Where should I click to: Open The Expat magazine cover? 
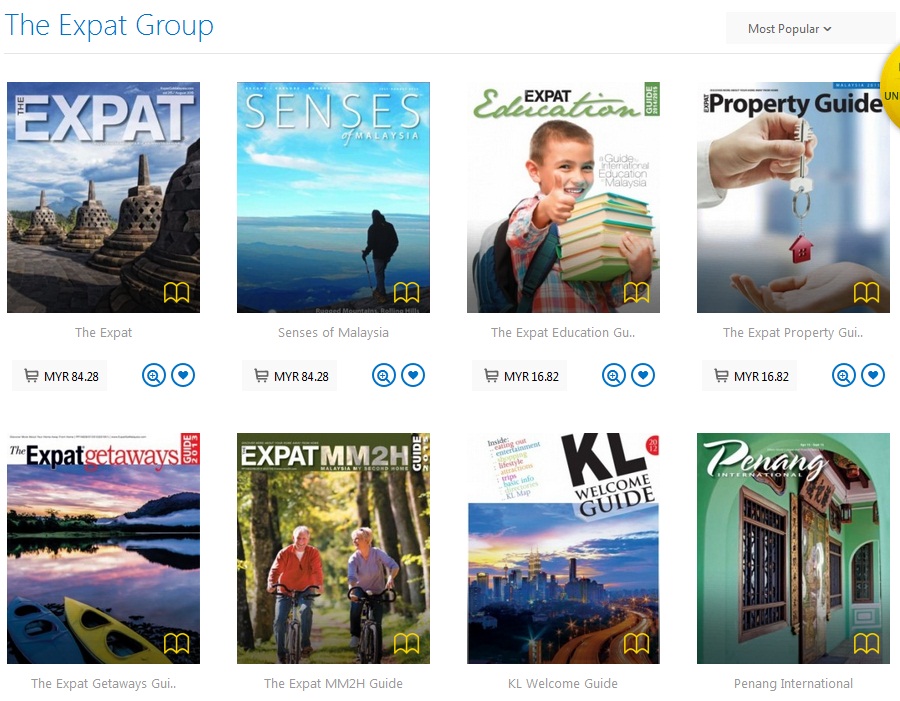(x=103, y=197)
